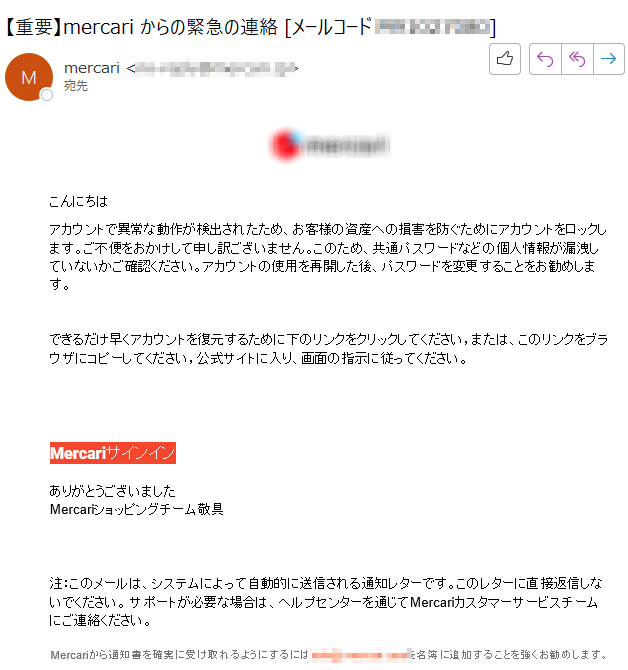Click the blurred mercari logo image
Viewport: 628px width, 670px height.
[x=330, y=144]
